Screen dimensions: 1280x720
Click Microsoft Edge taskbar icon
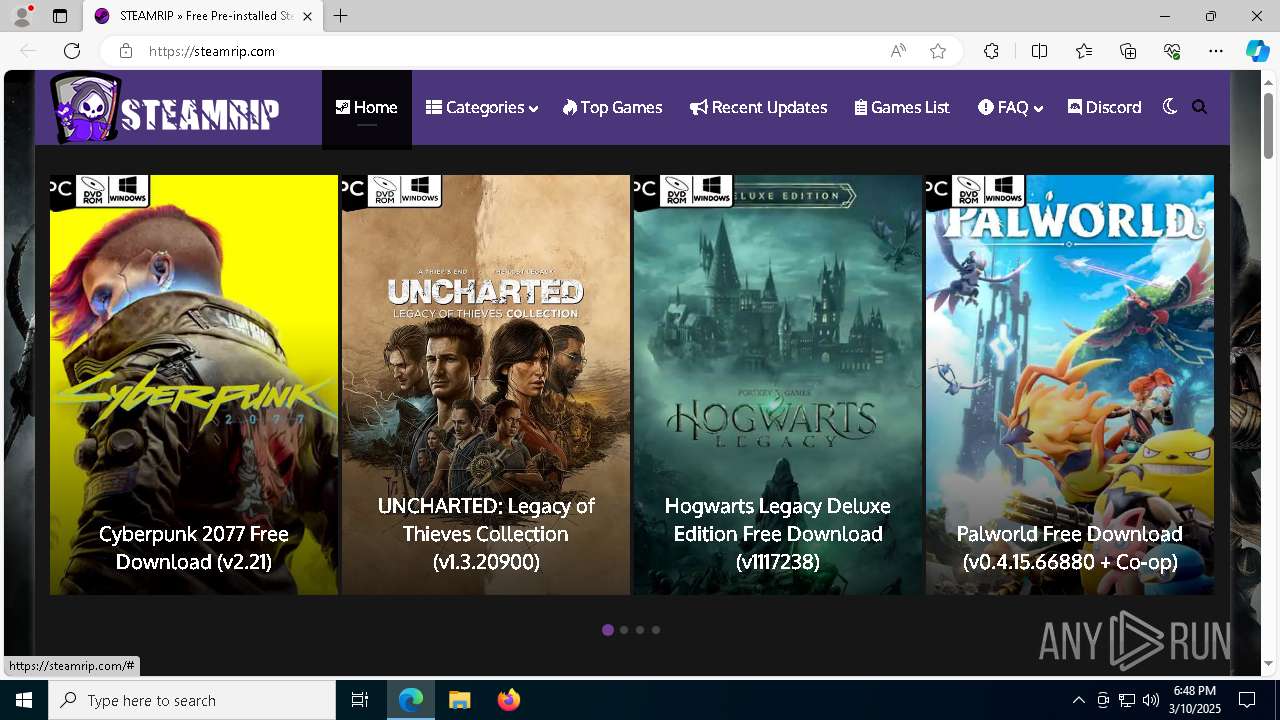coord(411,700)
